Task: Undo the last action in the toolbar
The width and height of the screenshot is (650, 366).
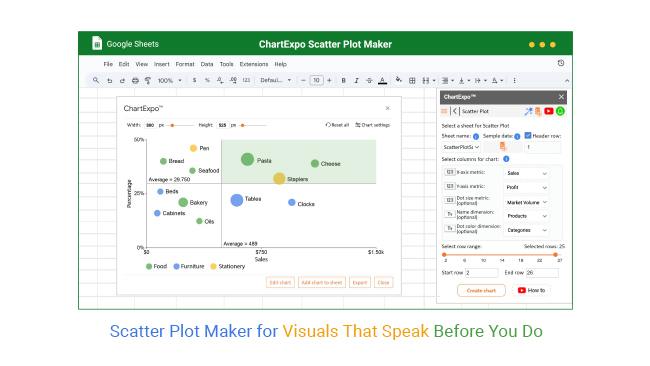Action: click(x=109, y=80)
